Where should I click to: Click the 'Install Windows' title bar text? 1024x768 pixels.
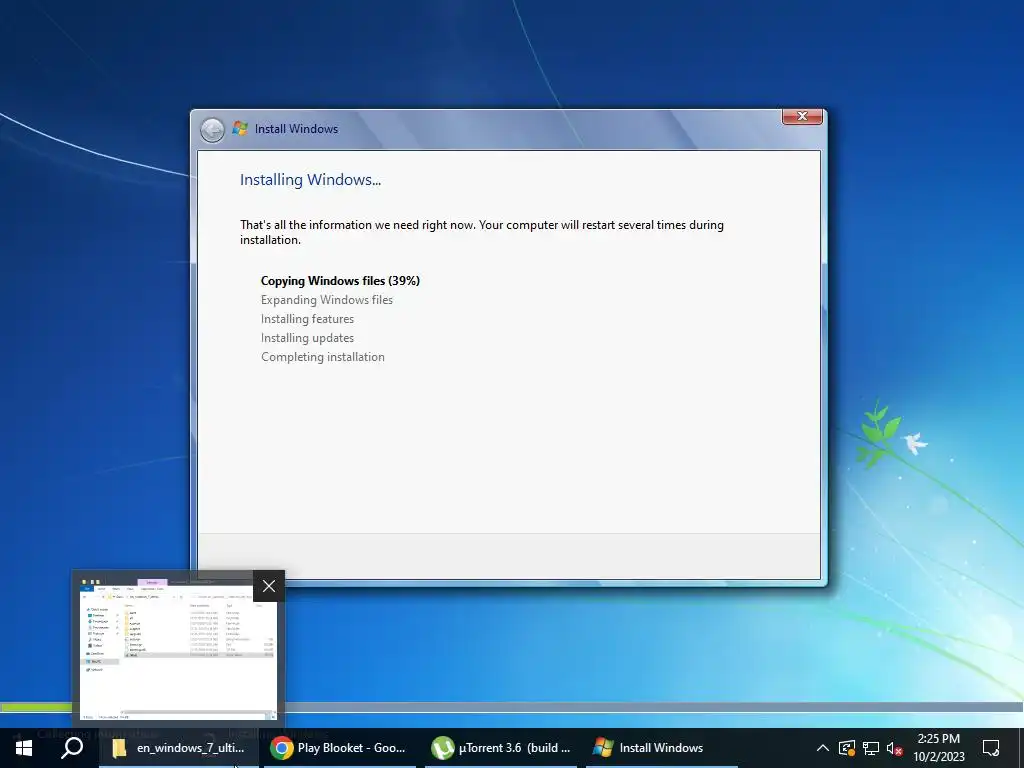click(x=296, y=129)
